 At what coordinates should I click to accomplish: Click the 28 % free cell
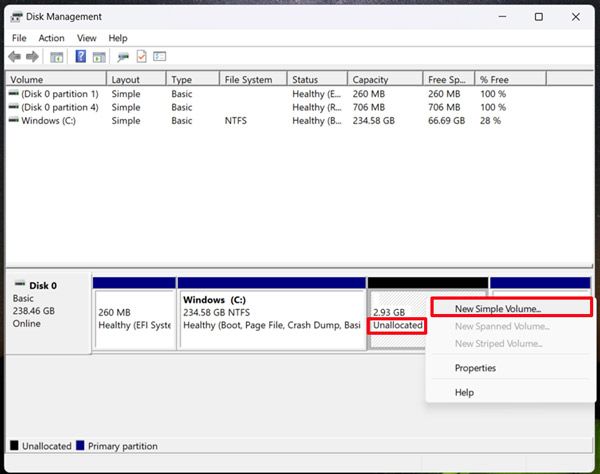491,121
